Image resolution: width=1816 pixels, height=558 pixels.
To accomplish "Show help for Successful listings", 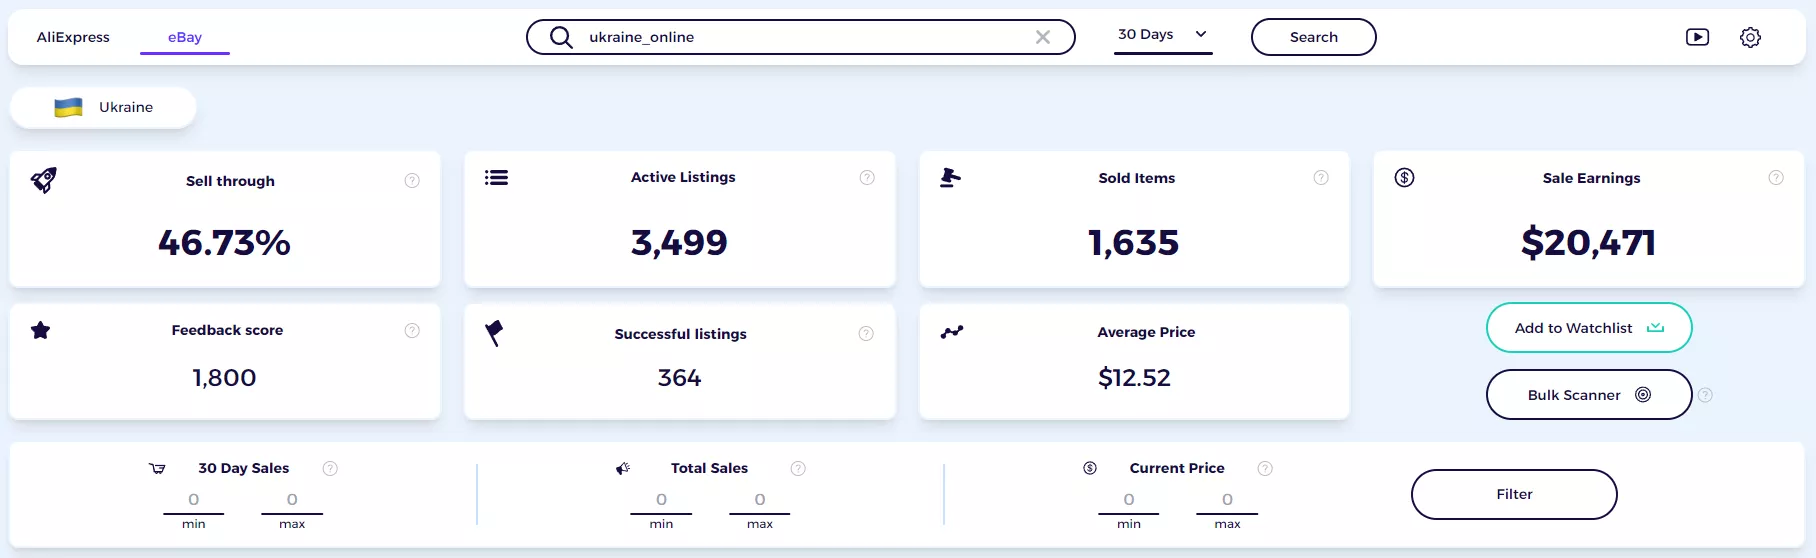I will pos(866,334).
